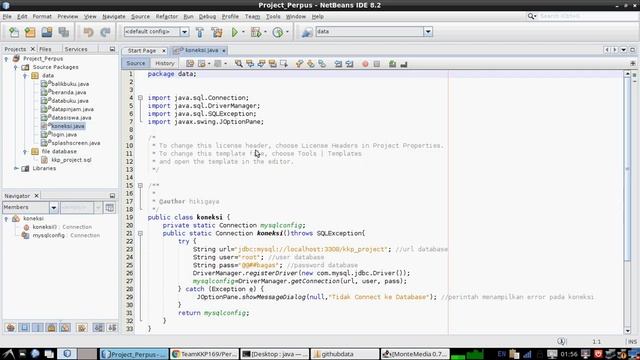Image resolution: width=640 pixels, height=360 pixels.
Task: Click the editor Find Selection magnifier icon
Action: coord(238,64)
